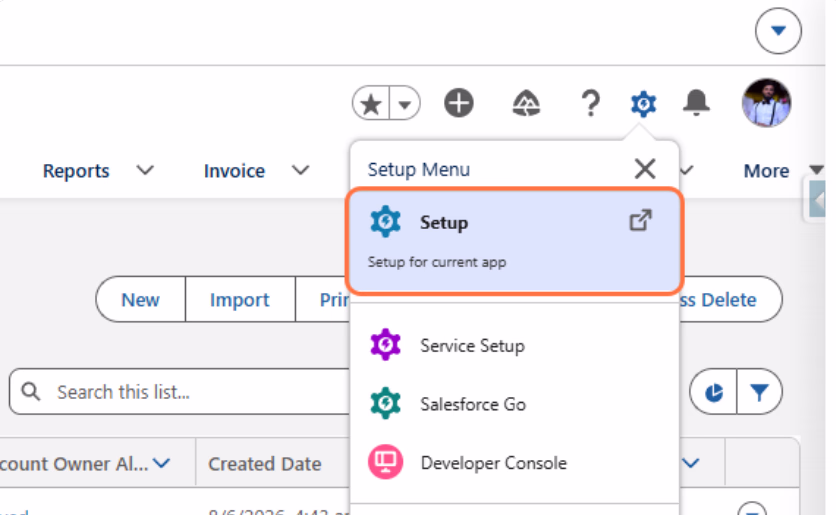Viewport: 836px width, 515px height.
Task: Open the Notifications bell
Action: click(696, 103)
